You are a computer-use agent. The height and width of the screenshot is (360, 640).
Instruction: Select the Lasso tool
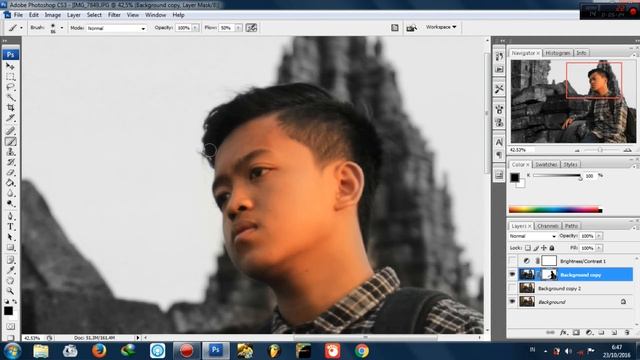click(x=11, y=87)
